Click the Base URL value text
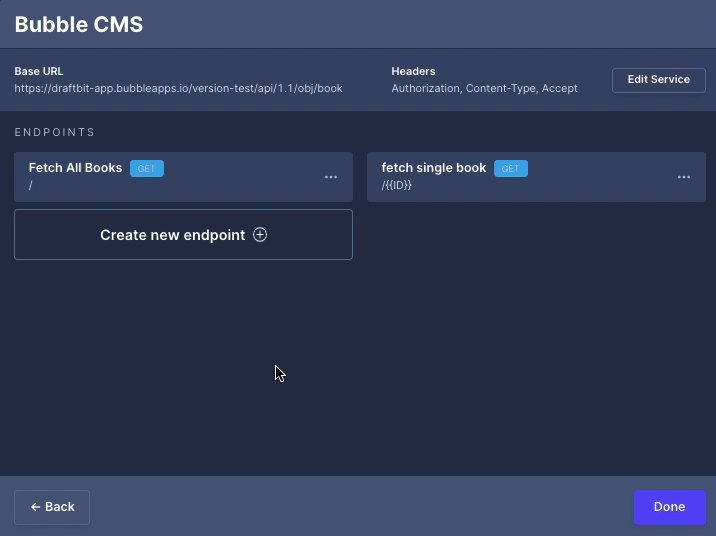The image size is (716, 536). click(178, 88)
